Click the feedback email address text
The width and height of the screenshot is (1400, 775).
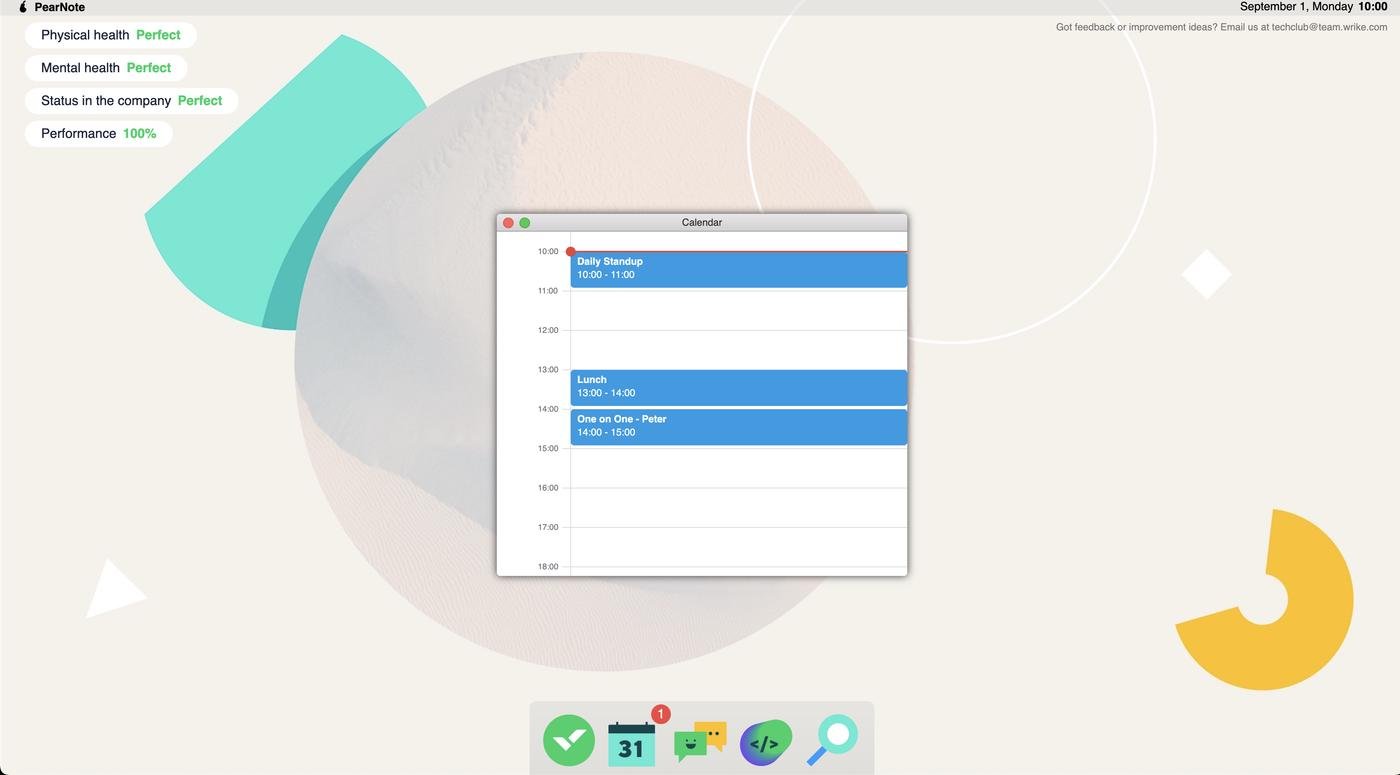1329,27
